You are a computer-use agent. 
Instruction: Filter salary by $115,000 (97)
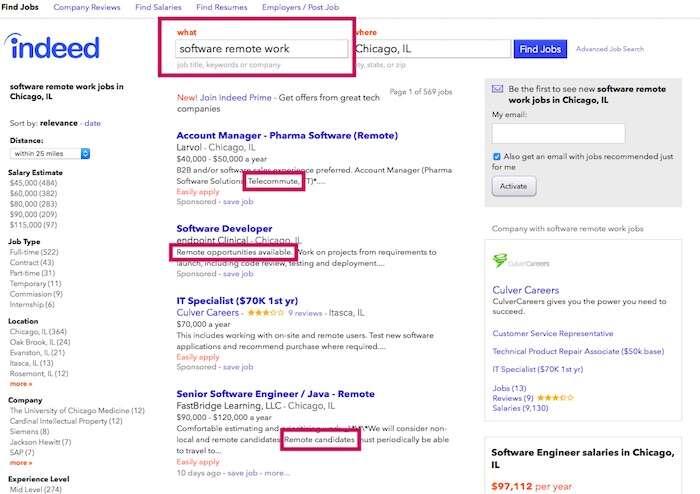[x=33, y=225]
